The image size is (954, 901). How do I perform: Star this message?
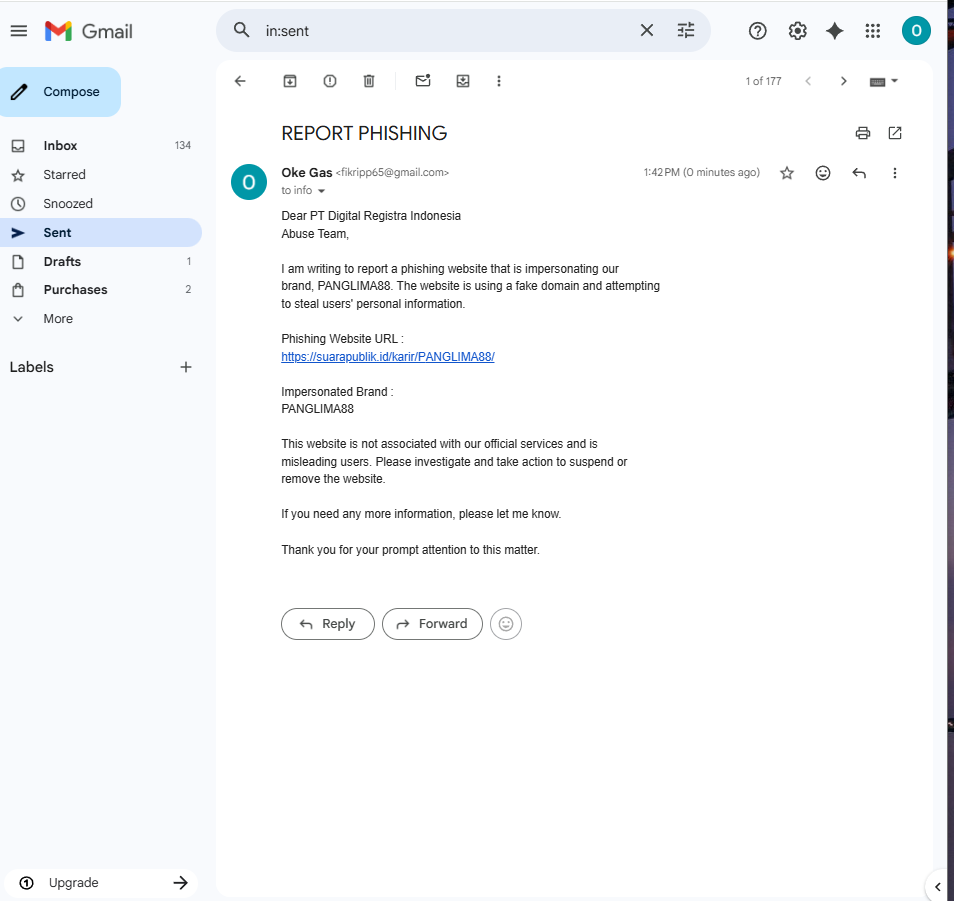tap(787, 173)
